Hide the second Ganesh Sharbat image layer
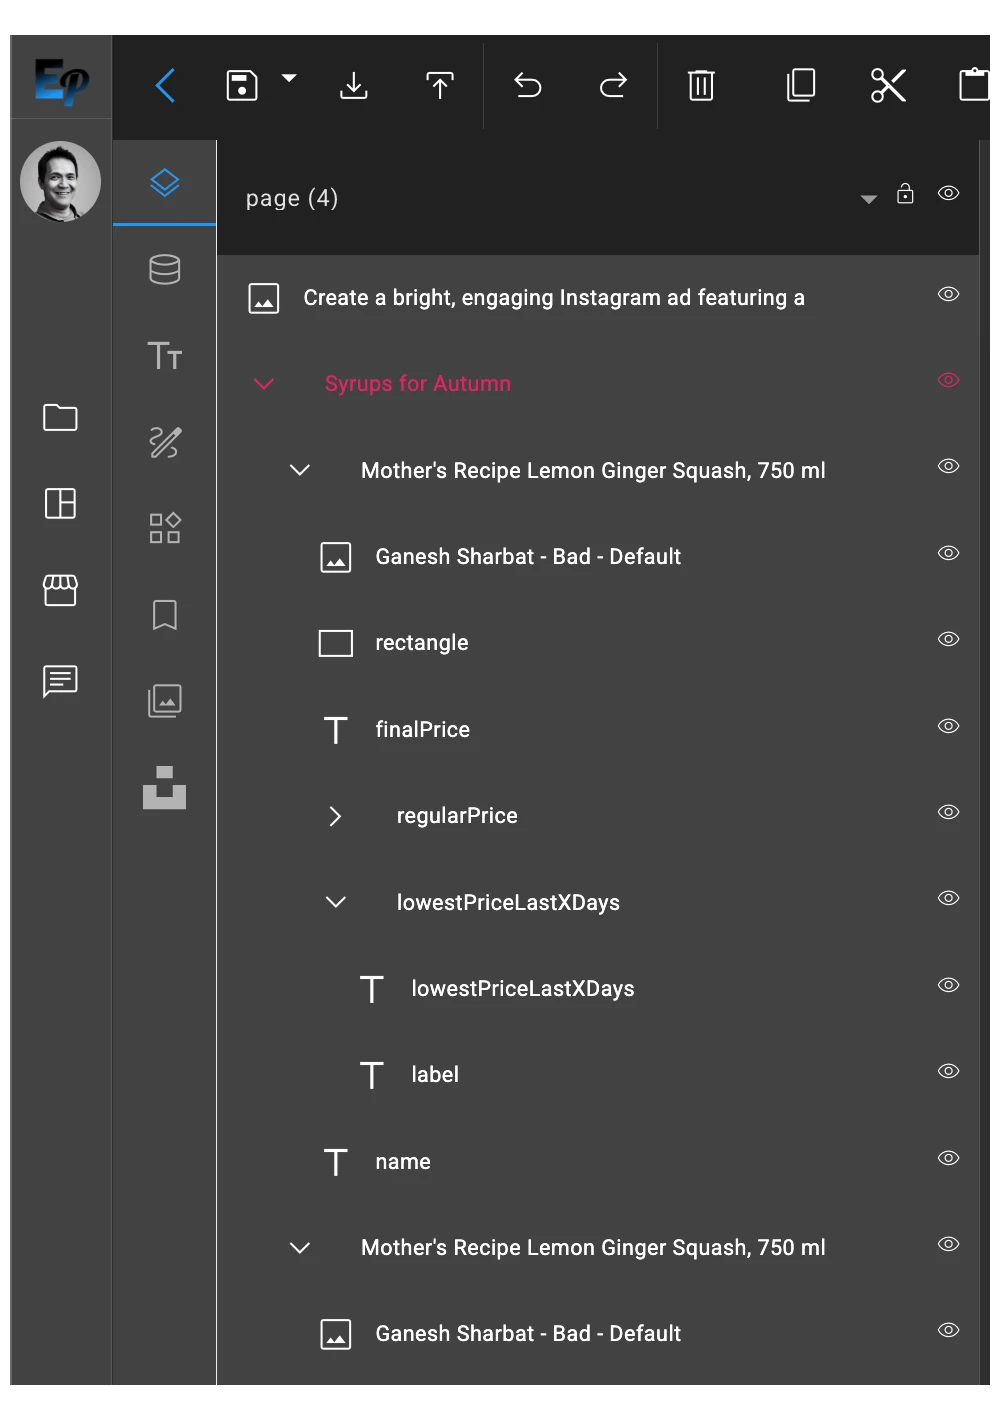 (x=949, y=1330)
